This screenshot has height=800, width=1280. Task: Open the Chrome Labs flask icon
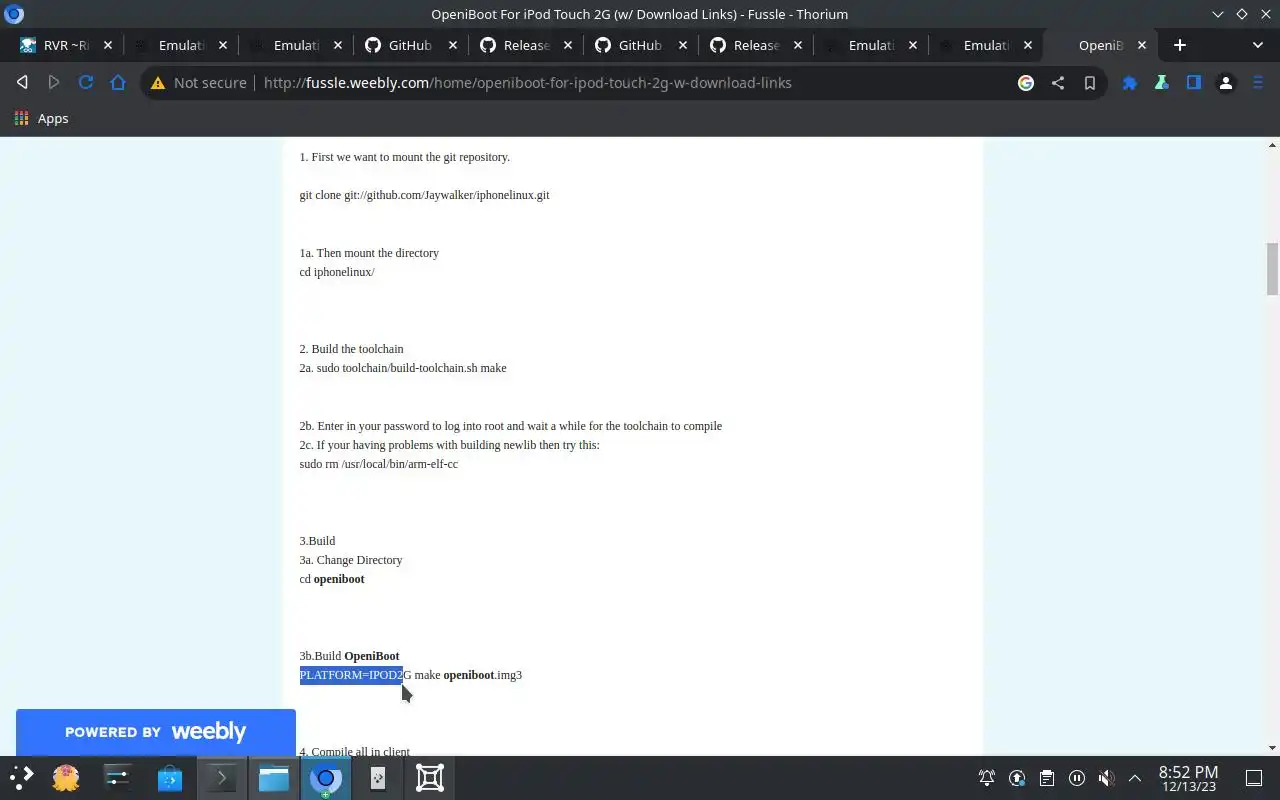pyautogui.click(x=1162, y=83)
